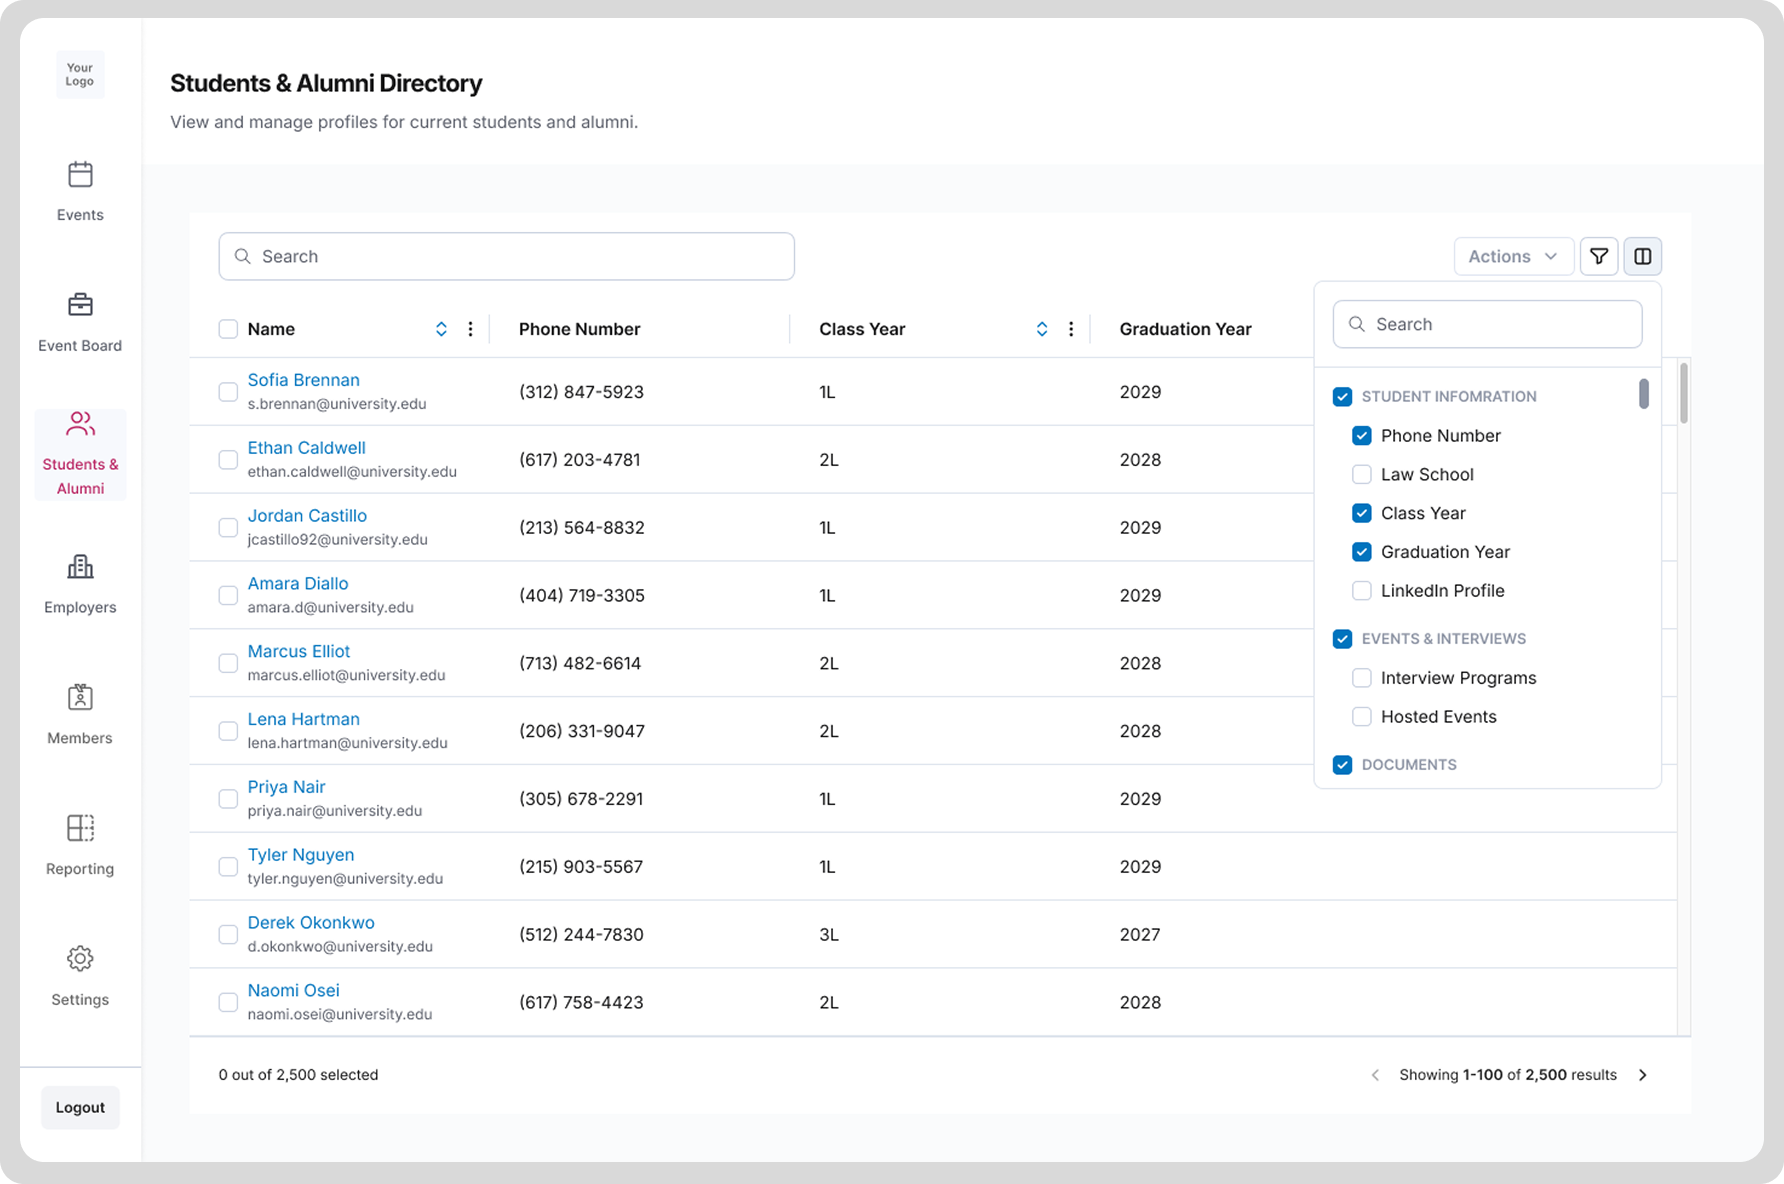
Task: Click the Logout button
Action: [x=80, y=1107]
